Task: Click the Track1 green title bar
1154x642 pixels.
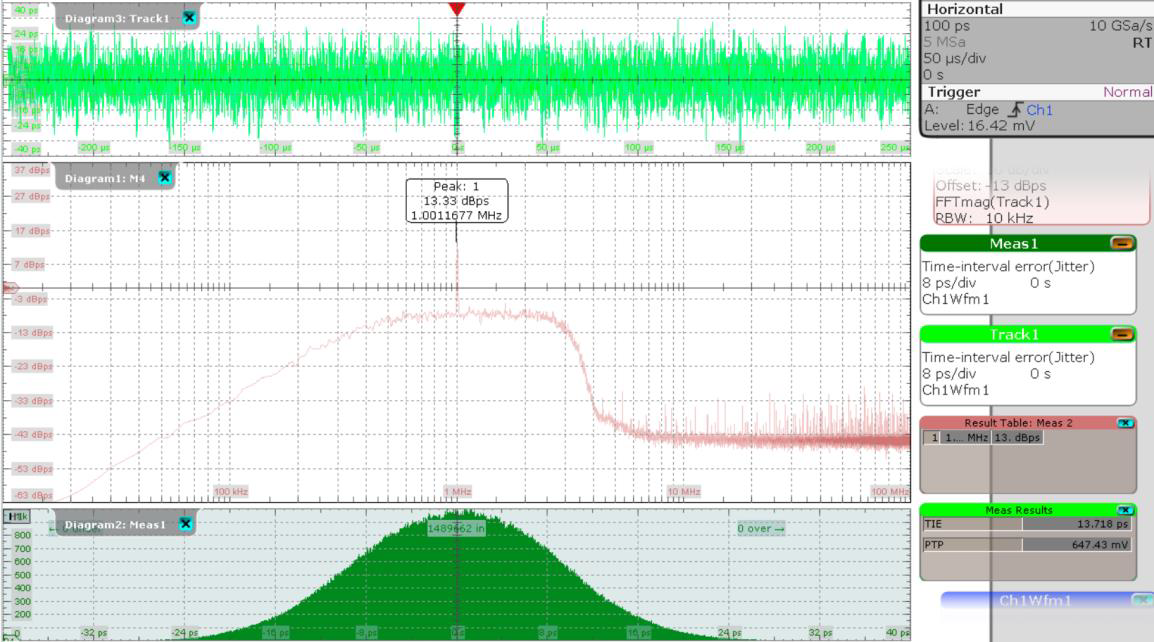Action: (1015, 334)
